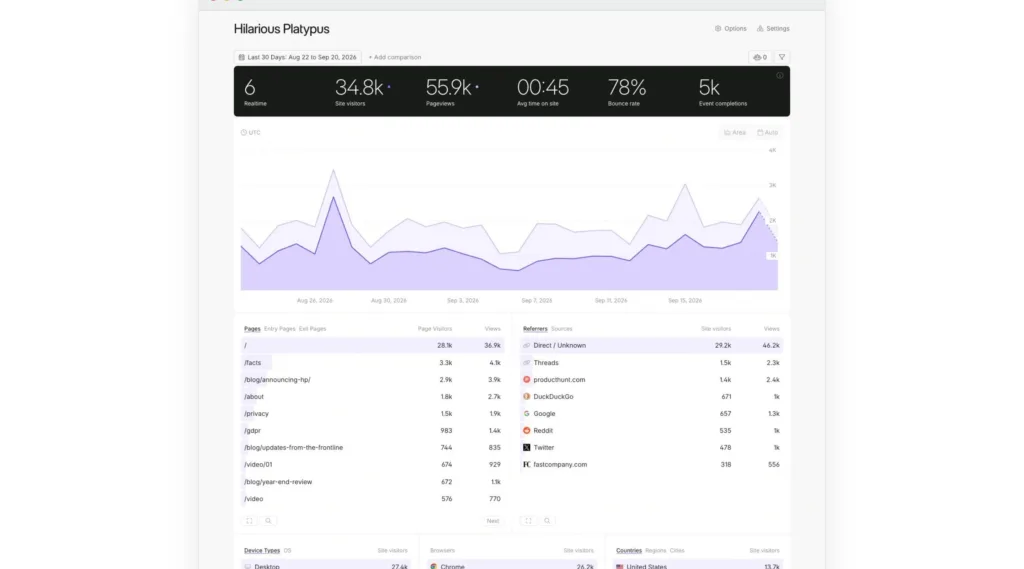
Task: Select the /video page row
Action: tap(372, 499)
